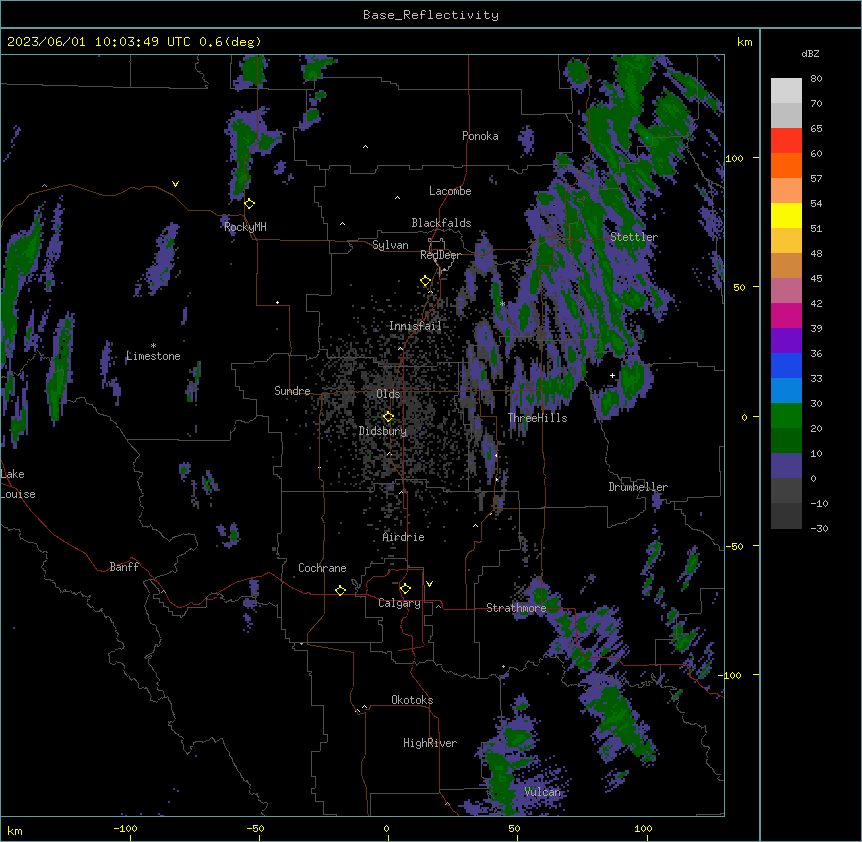Click the Didsbury label

tap(383, 431)
